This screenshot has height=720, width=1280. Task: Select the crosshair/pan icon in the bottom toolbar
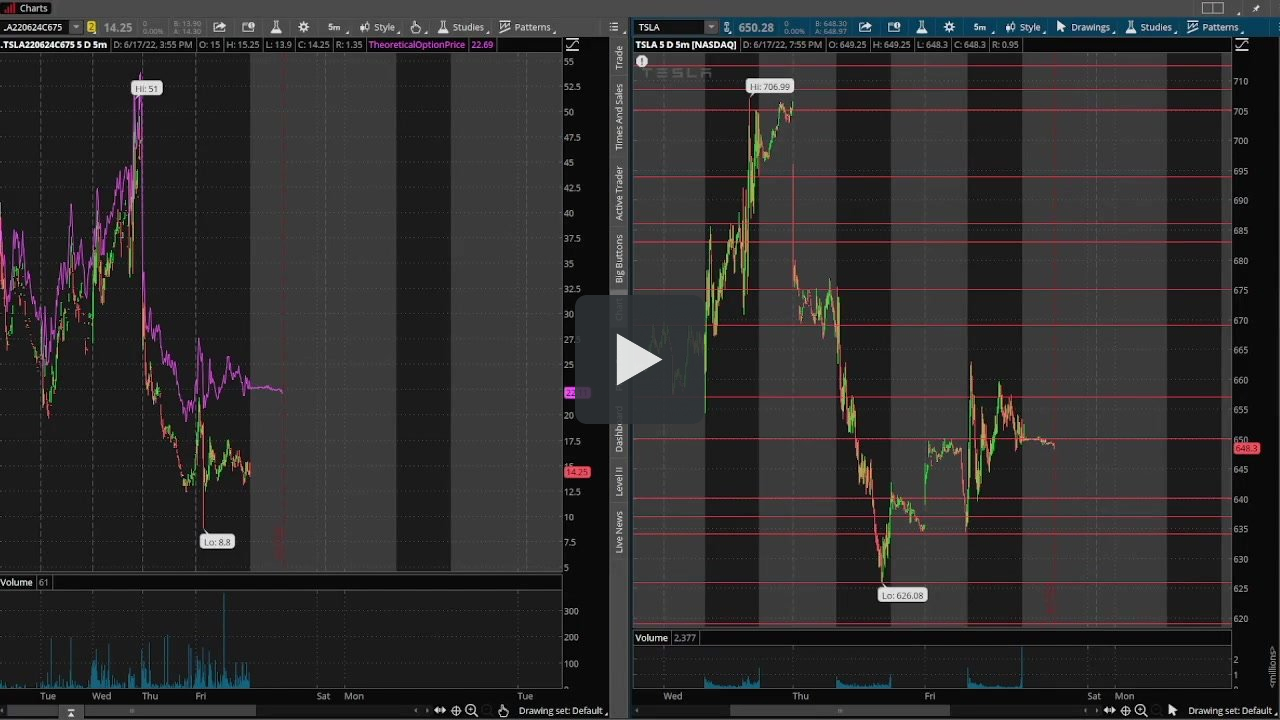456,710
